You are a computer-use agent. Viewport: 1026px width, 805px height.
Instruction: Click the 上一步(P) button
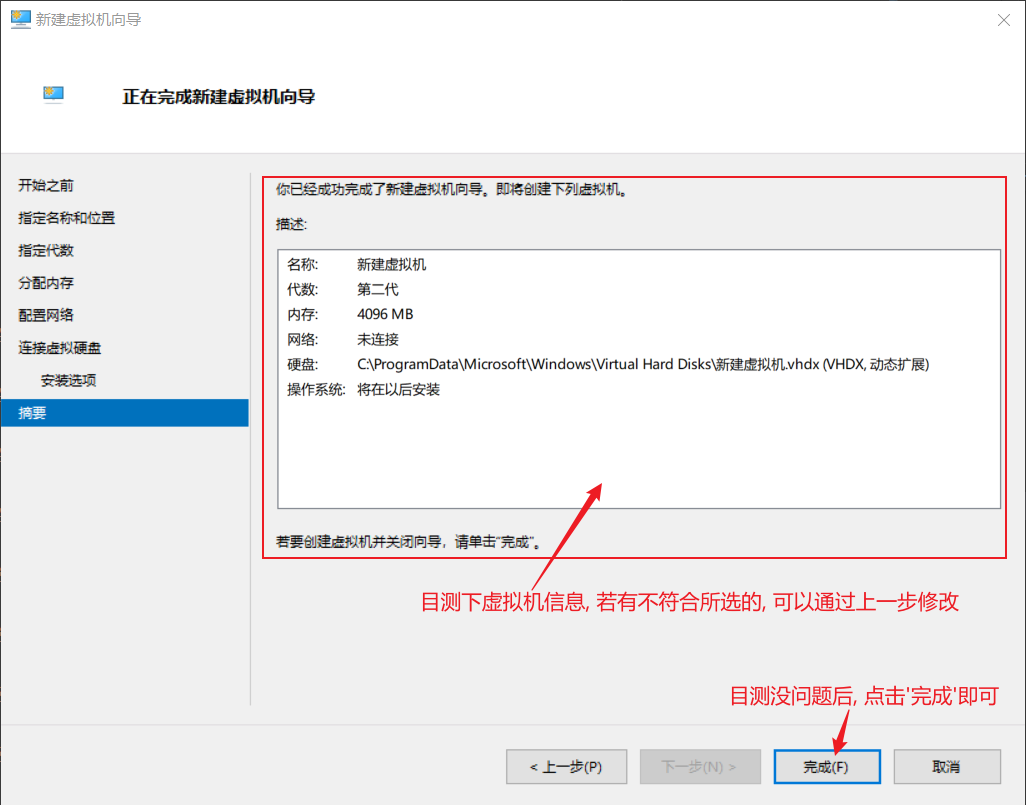coord(567,767)
